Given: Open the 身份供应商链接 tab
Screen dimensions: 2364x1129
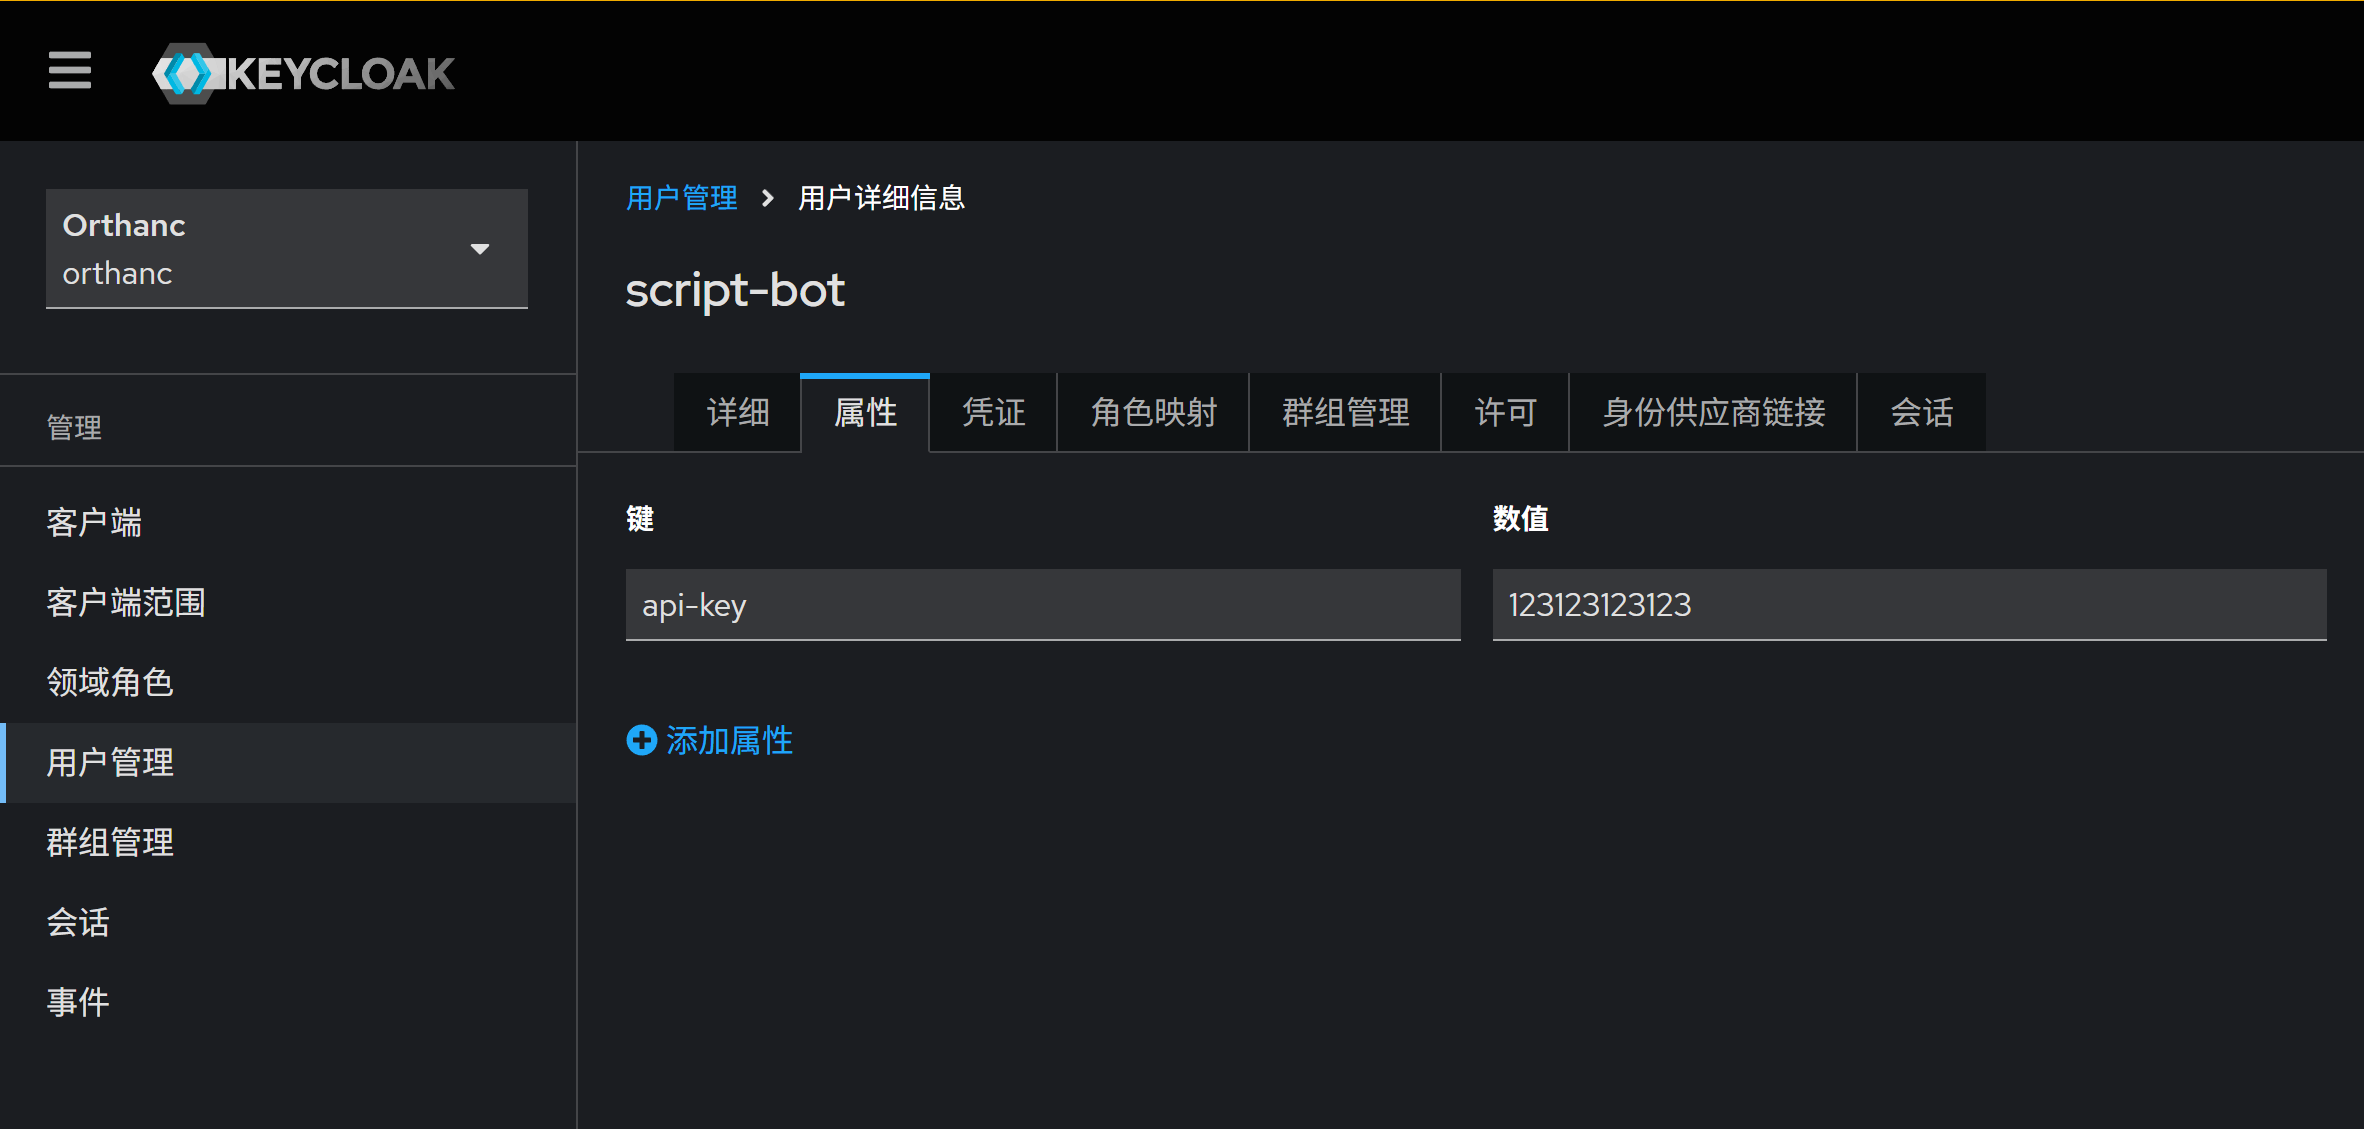Looking at the screenshot, I should point(1713,412).
